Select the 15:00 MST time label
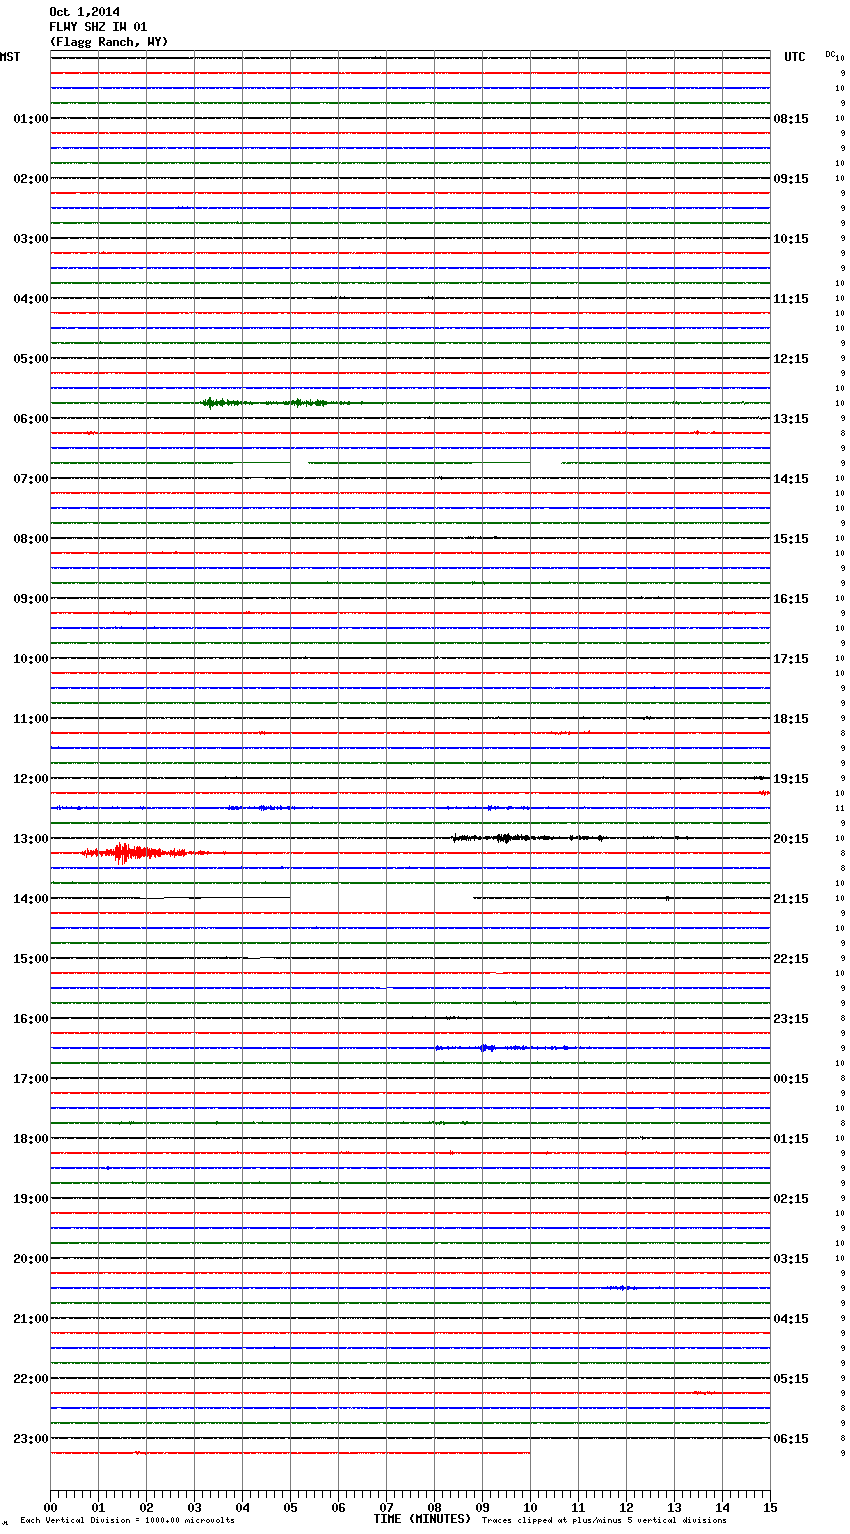 click(31, 959)
